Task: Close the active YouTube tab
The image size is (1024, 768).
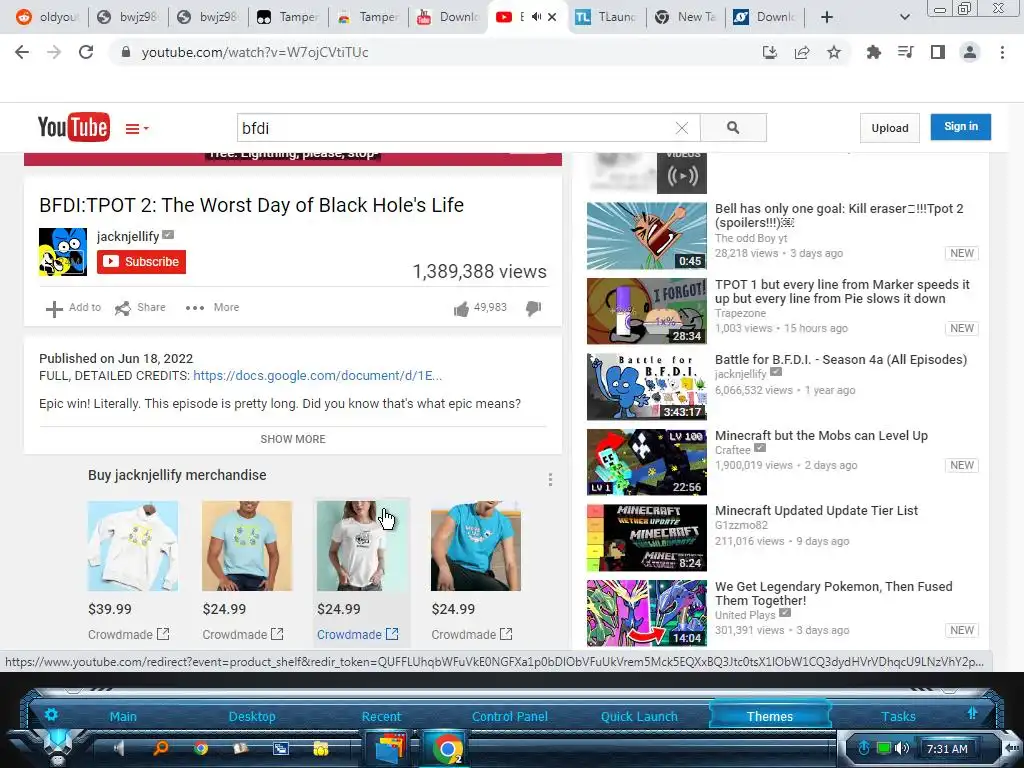Action: point(552,17)
